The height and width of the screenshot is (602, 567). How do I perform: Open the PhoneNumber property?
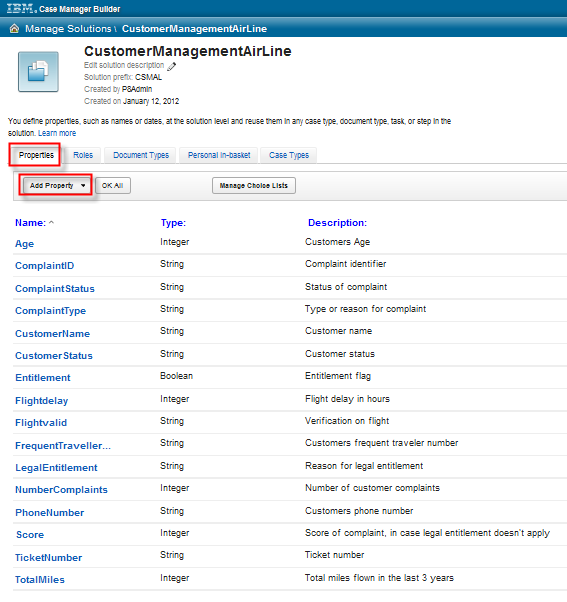(x=50, y=513)
